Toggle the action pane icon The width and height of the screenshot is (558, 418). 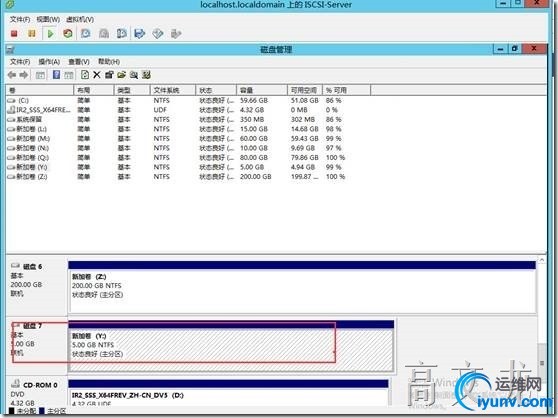click(x=69, y=75)
